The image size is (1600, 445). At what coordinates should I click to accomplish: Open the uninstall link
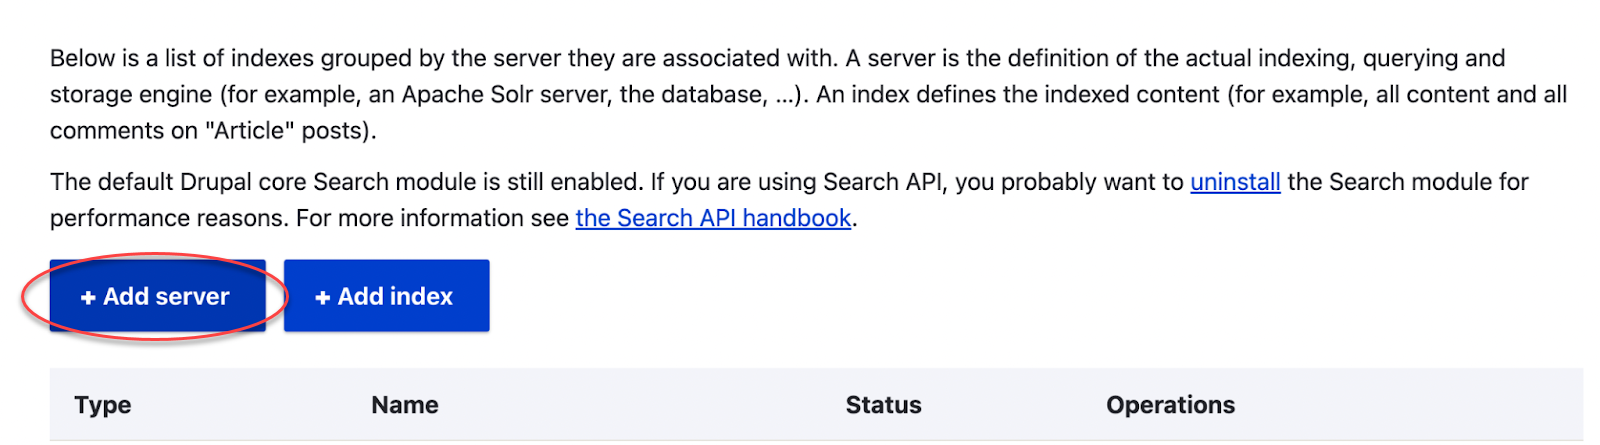click(x=1235, y=182)
